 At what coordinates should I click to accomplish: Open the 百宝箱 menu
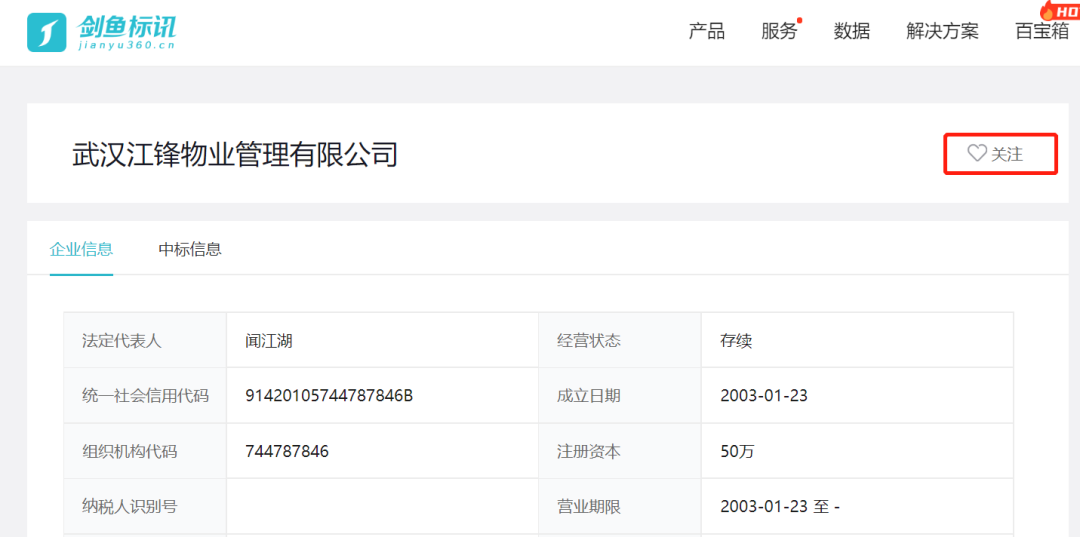pos(1041,31)
